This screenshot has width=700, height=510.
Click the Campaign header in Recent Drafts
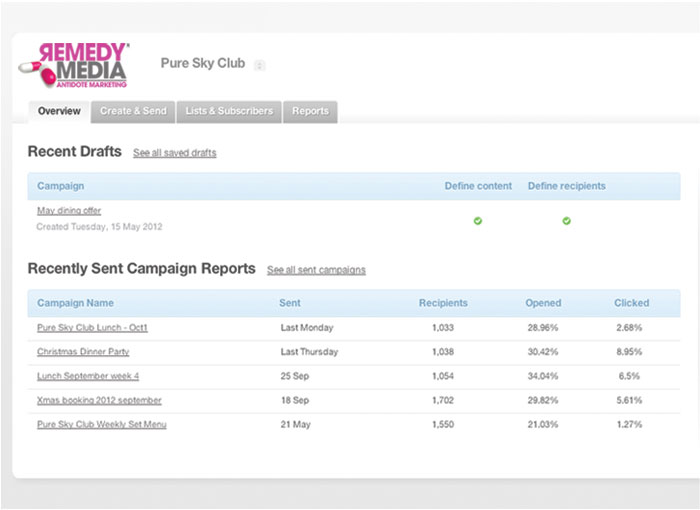[x=60, y=186]
